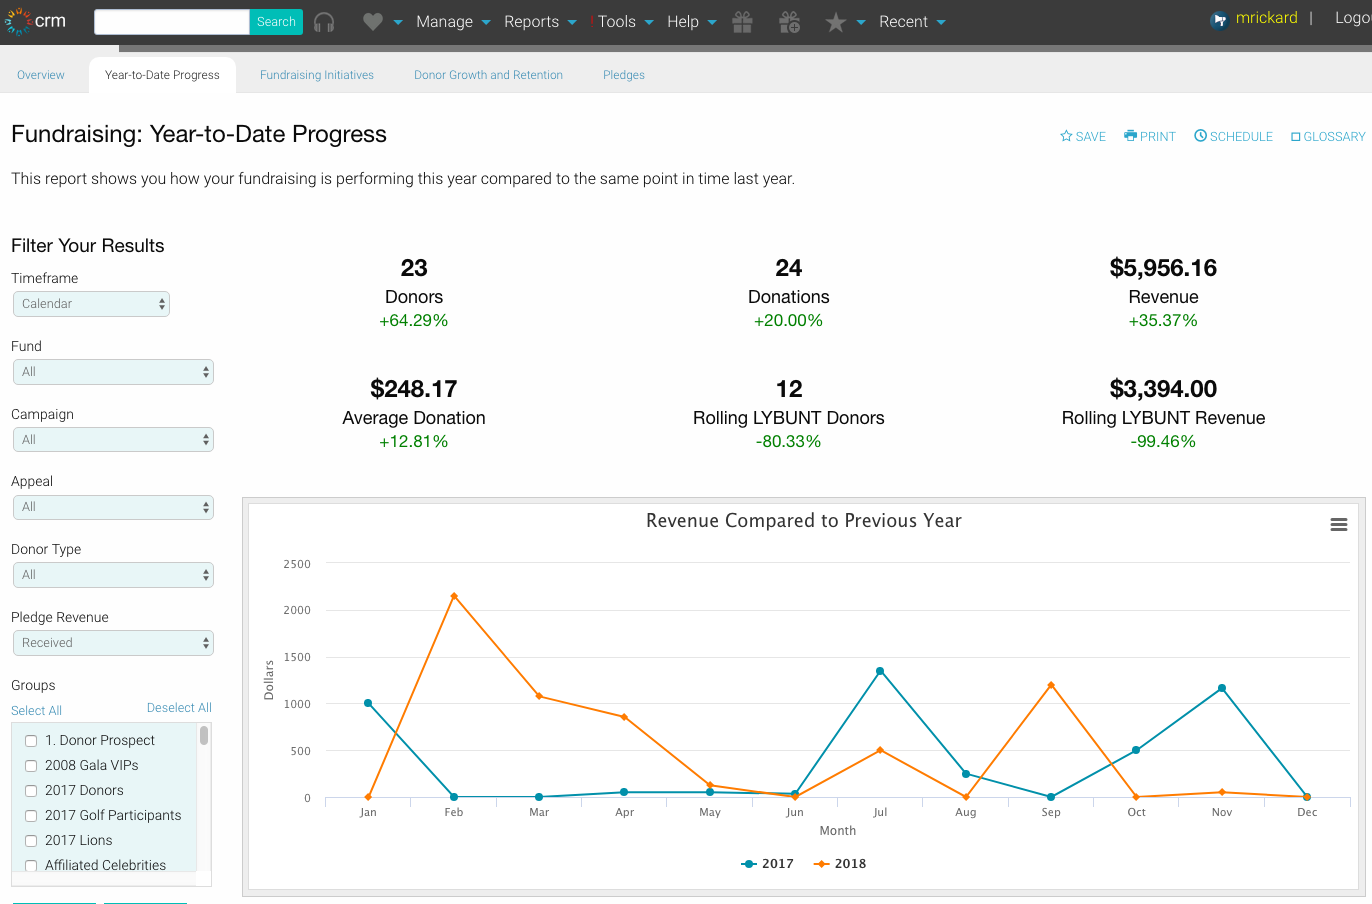This screenshot has height=904, width=1372.
Task: Click the gift icon in the navigation bar
Action: coord(742,21)
